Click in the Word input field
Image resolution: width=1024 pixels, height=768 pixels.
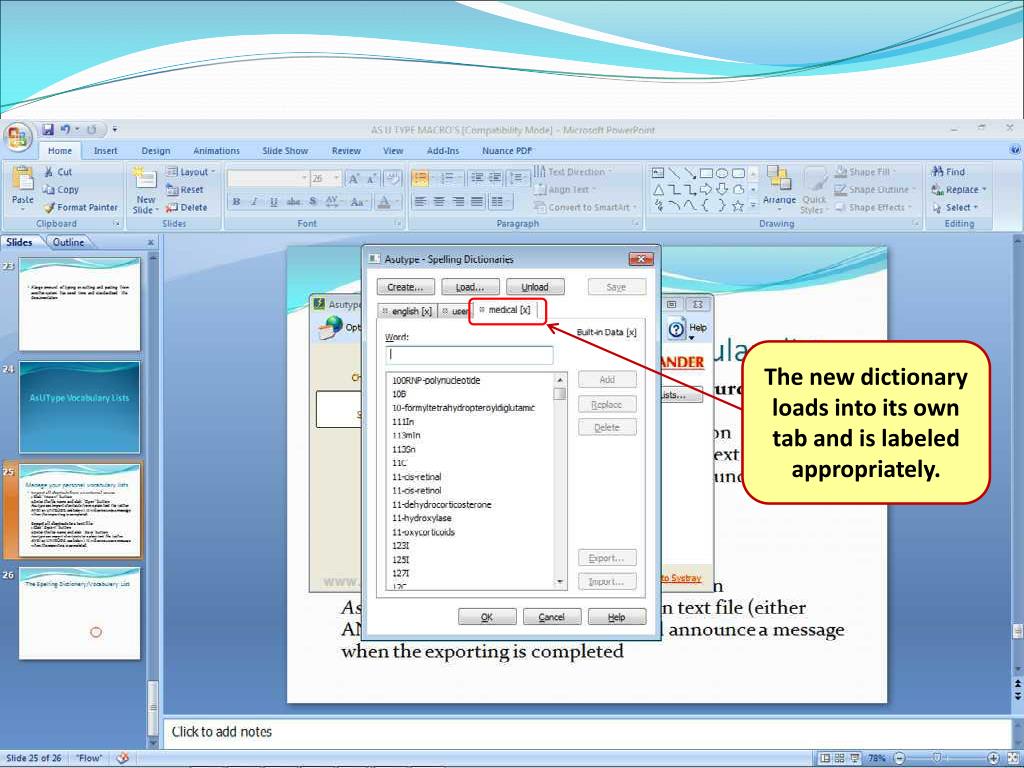[x=469, y=355]
